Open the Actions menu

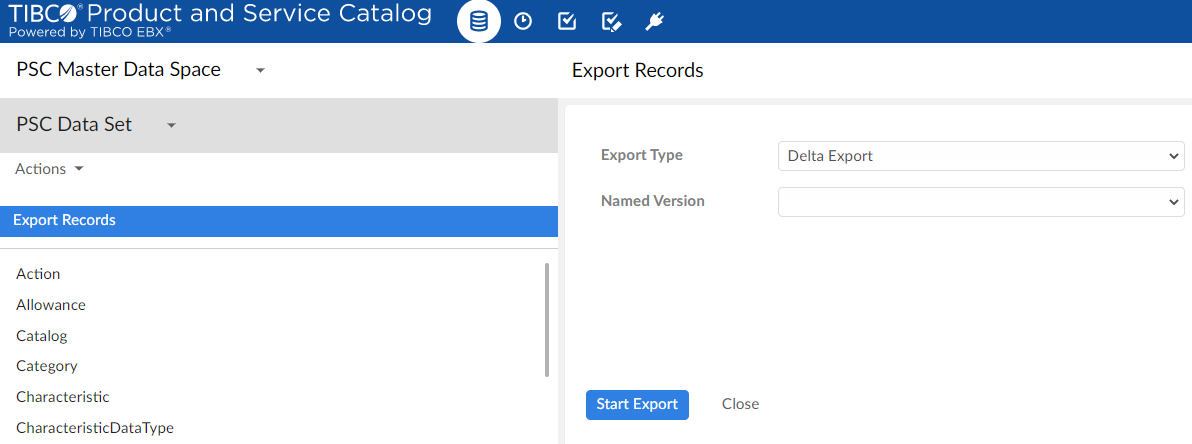point(49,169)
